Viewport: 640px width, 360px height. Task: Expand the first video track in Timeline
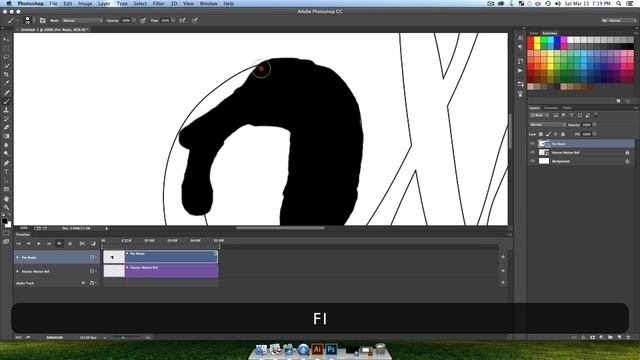pos(17,258)
